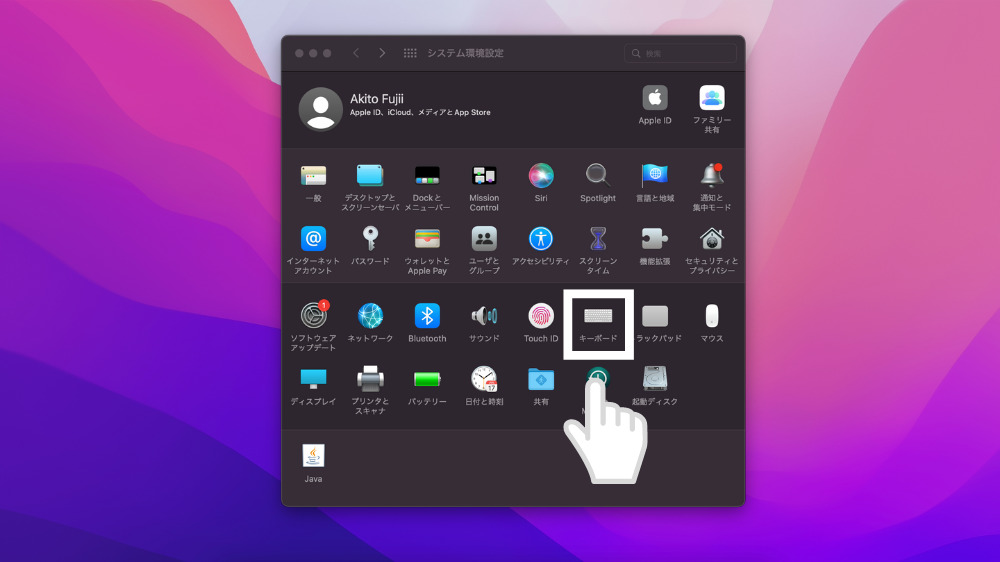Click the Akito Fujii profile picture

pyautogui.click(x=320, y=109)
